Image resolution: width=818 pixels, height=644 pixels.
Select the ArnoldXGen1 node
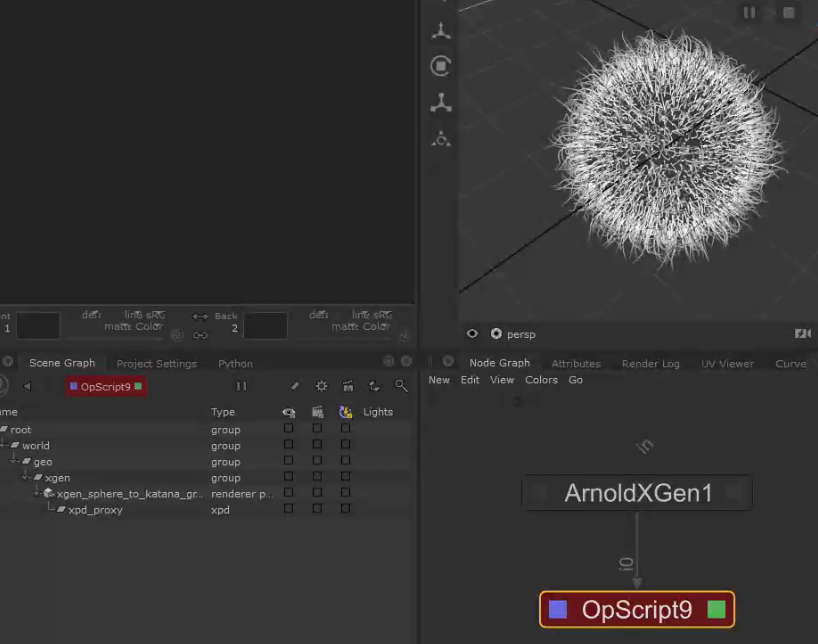pos(637,492)
